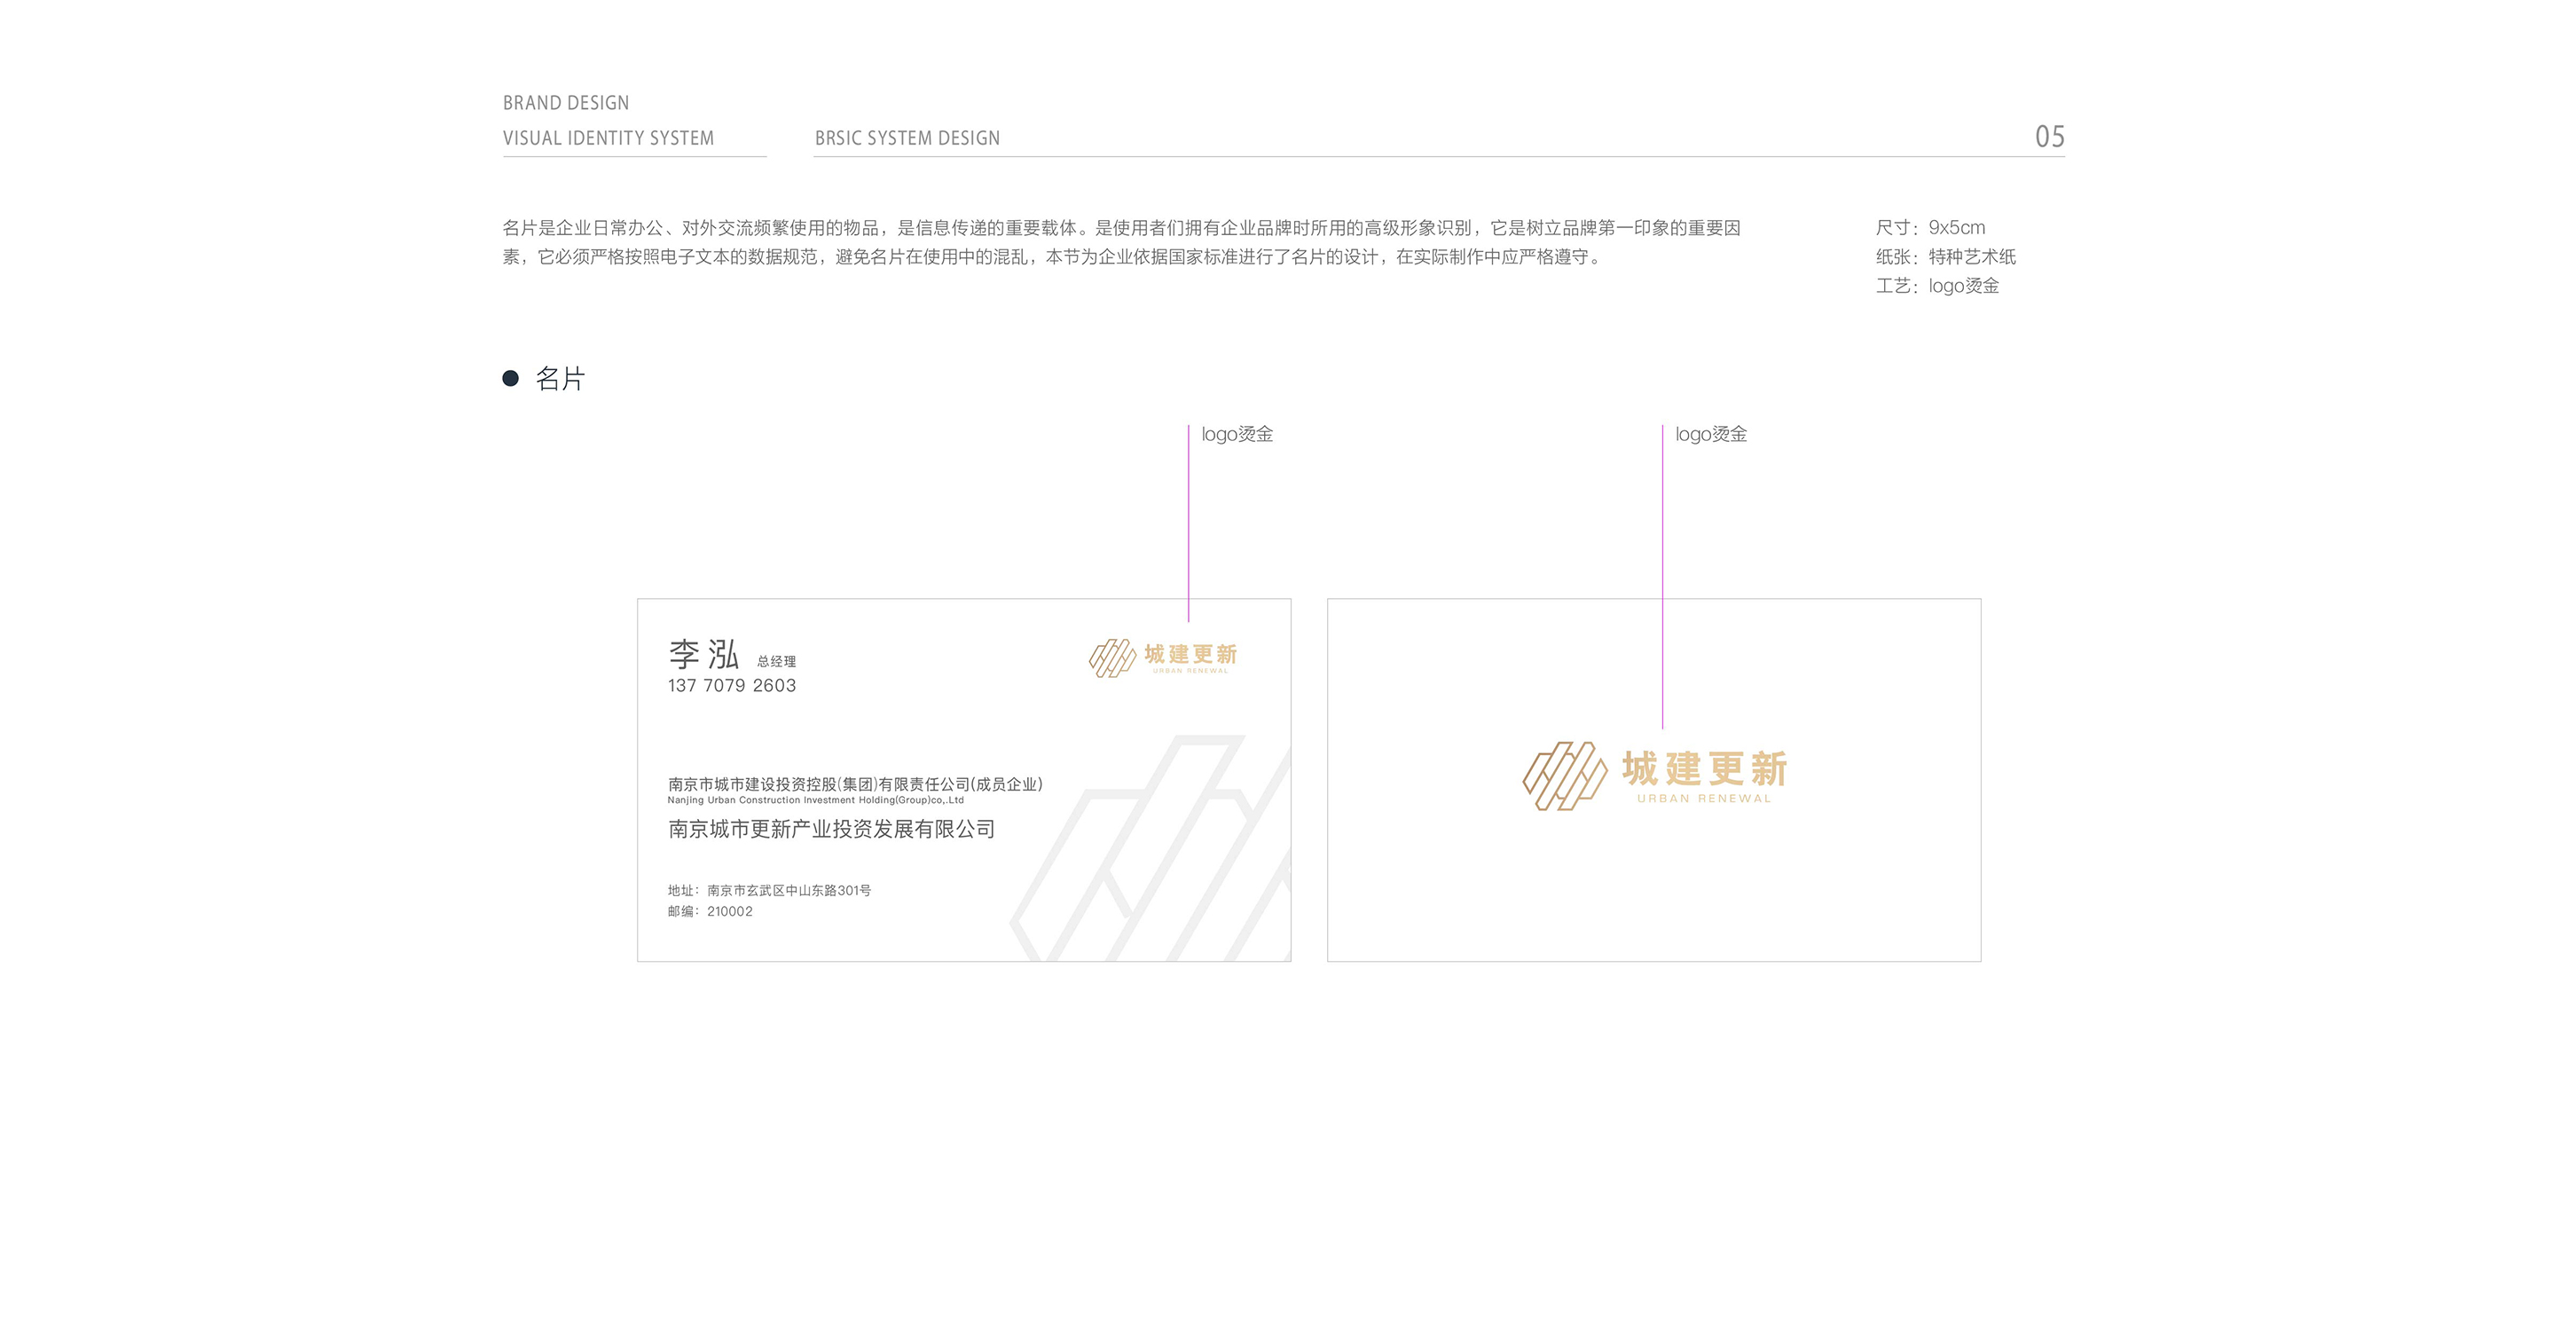Click the 名片 section heading

coord(560,379)
